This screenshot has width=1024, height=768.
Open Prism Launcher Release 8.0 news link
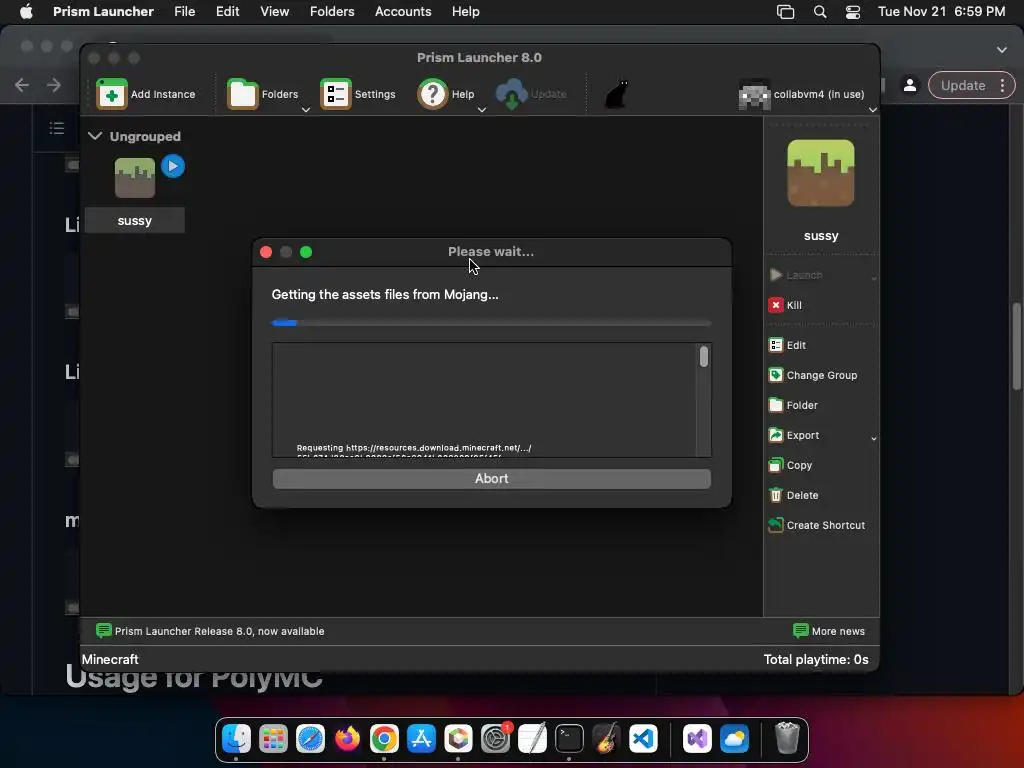click(x=219, y=631)
